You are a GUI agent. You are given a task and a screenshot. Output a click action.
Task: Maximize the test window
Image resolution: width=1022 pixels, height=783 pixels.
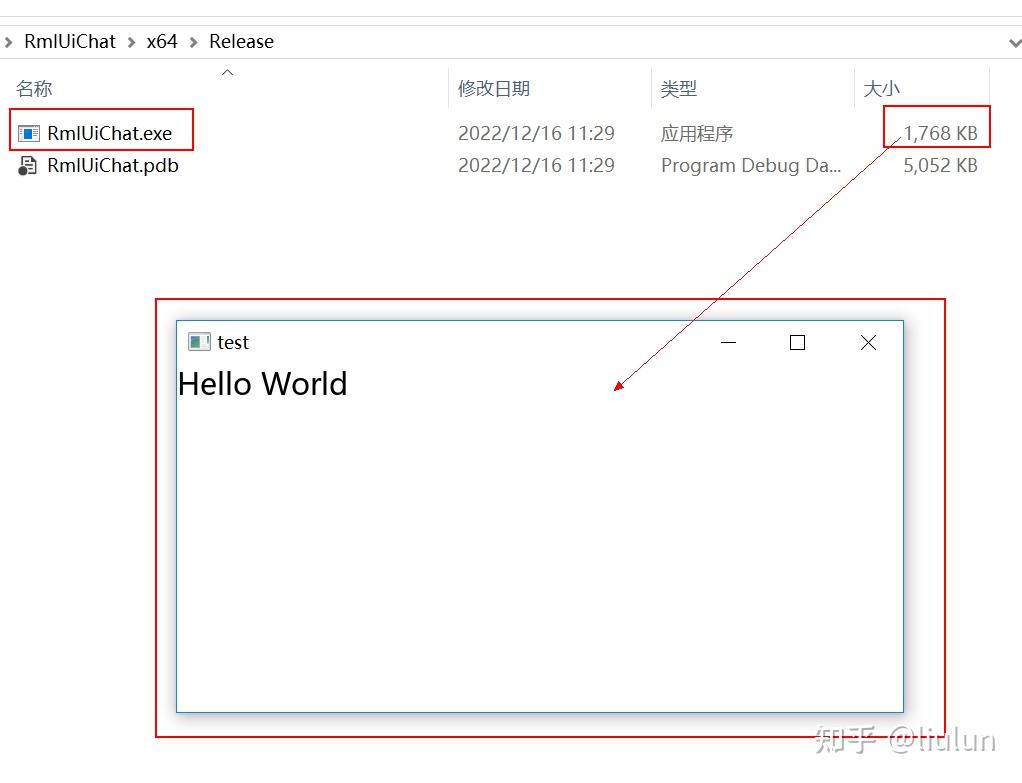click(797, 342)
